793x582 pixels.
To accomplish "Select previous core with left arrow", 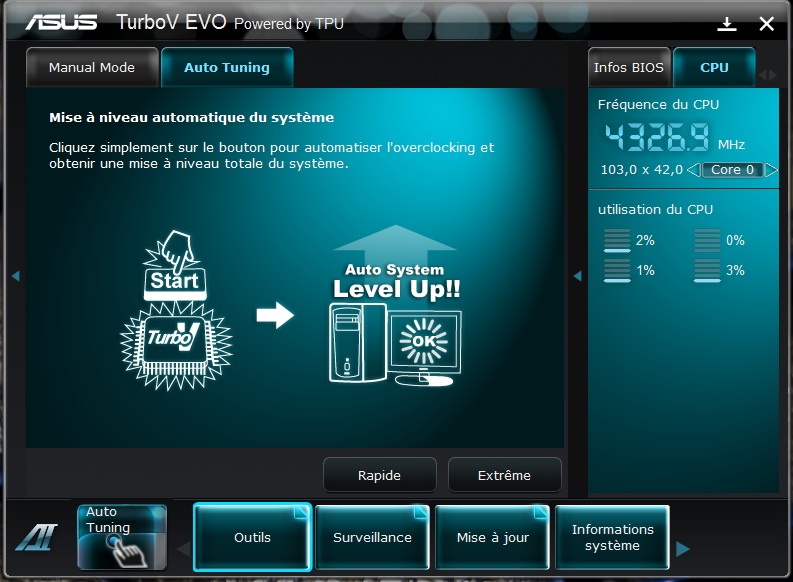I will coord(693,170).
